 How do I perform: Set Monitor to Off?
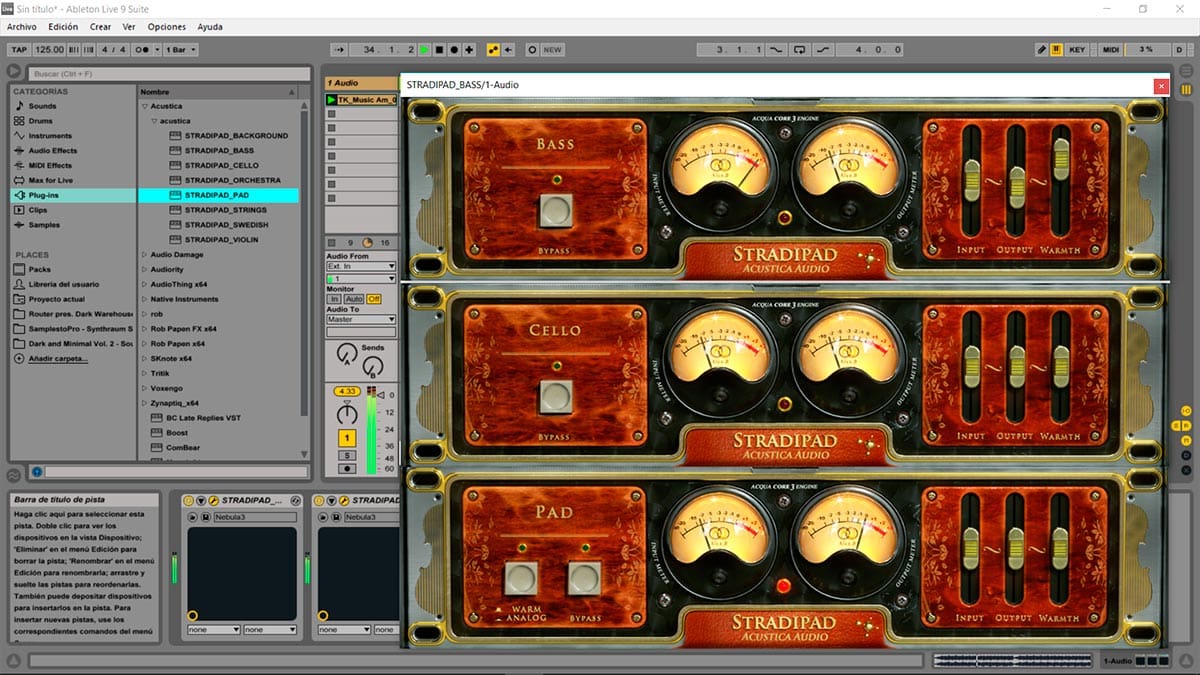(374, 299)
